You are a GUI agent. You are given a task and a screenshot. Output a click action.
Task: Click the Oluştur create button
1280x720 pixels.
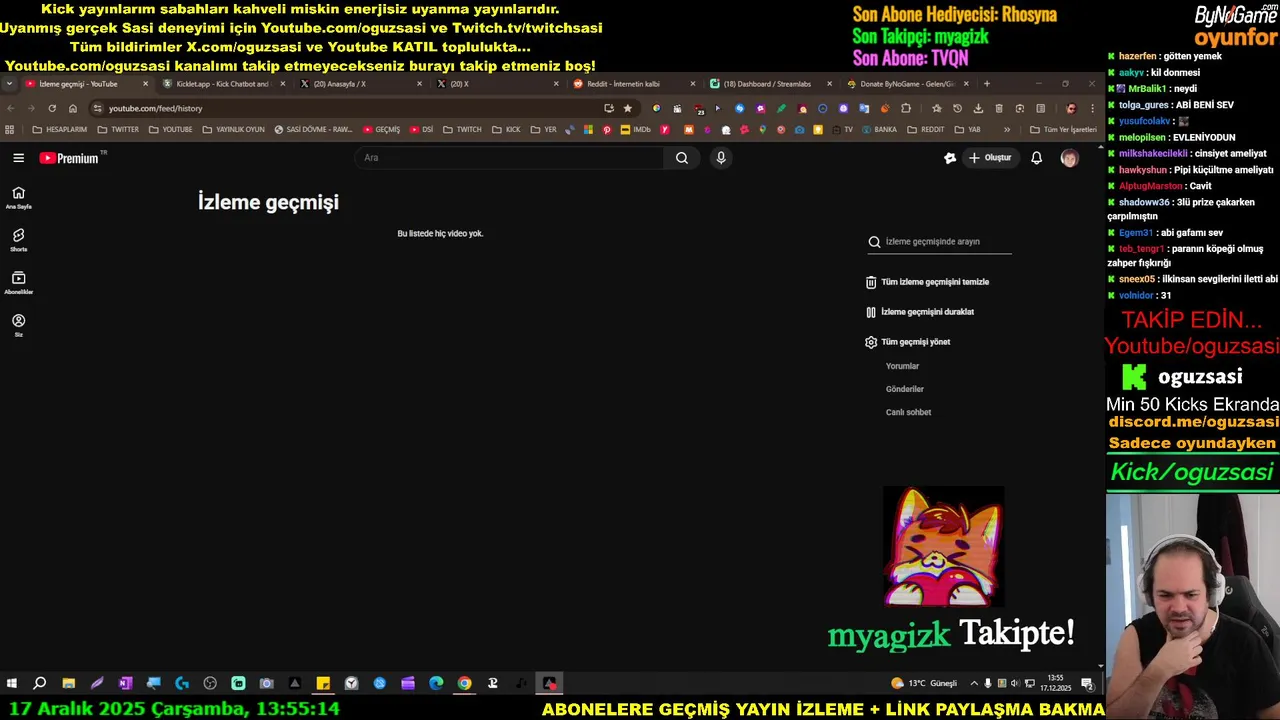click(x=990, y=158)
